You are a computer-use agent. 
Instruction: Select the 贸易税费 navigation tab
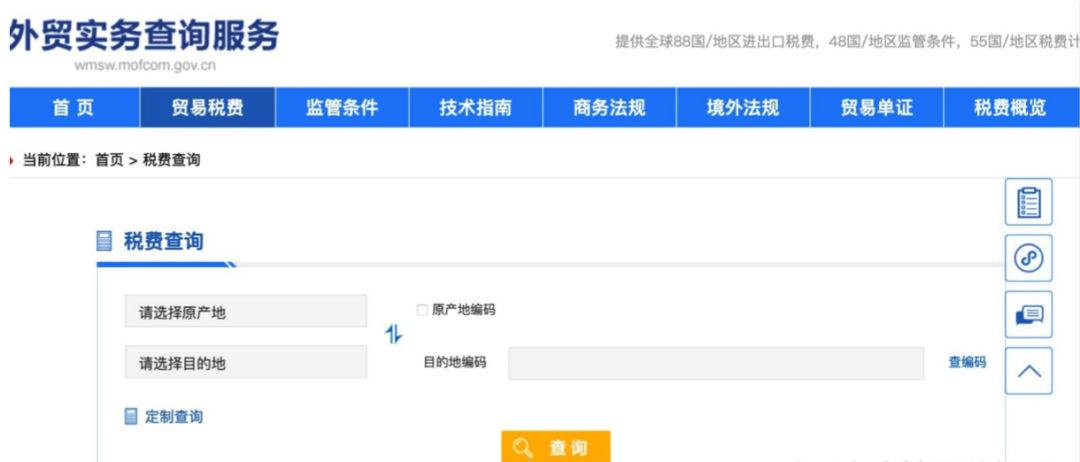[207, 107]
